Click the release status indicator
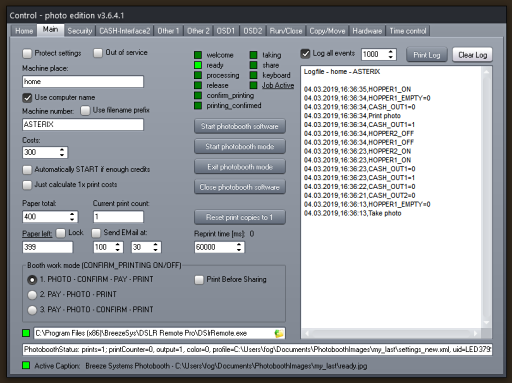 click(198, 85)
